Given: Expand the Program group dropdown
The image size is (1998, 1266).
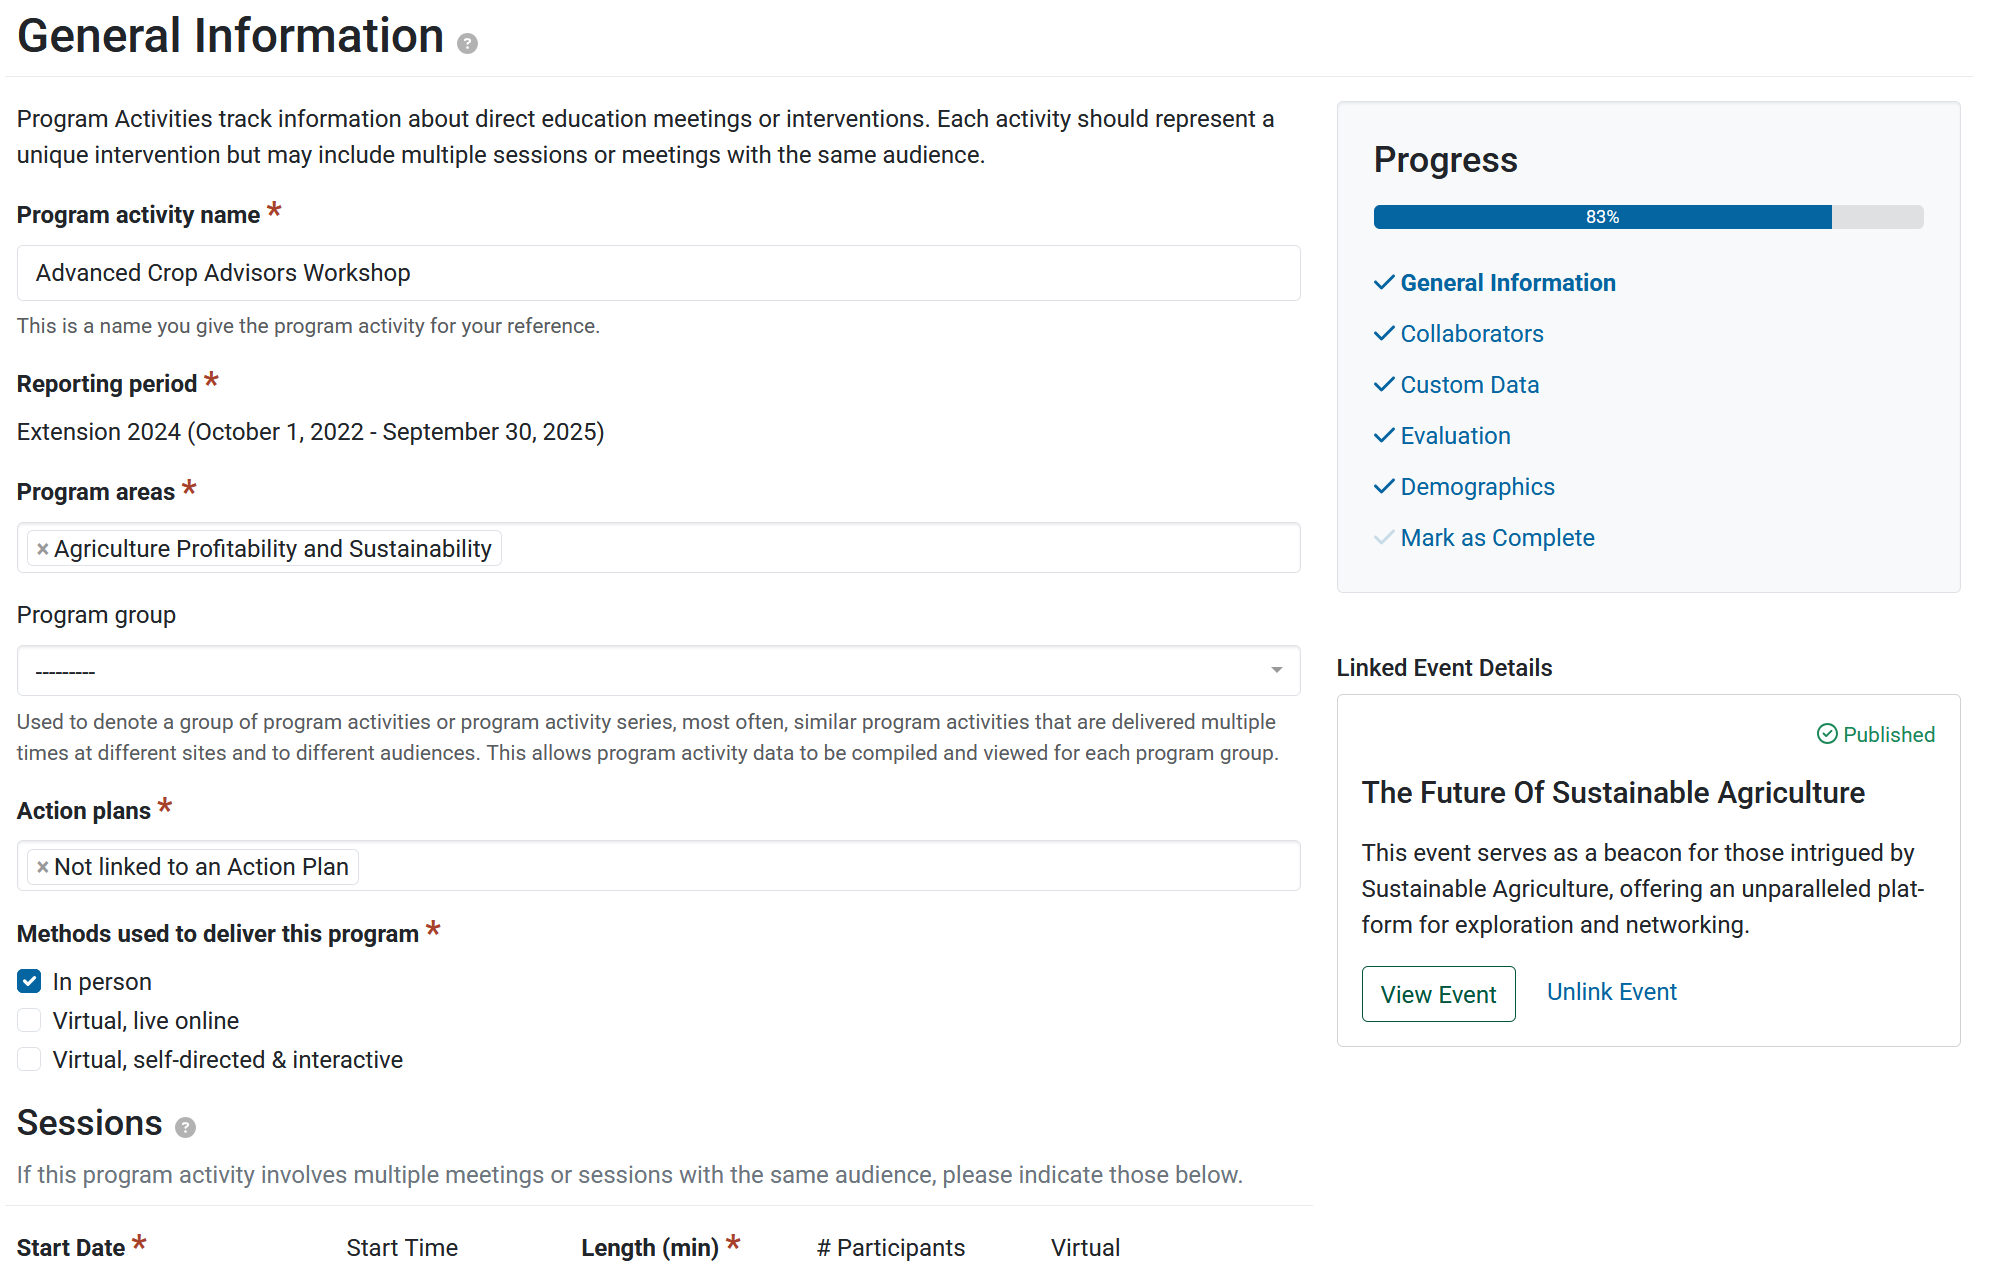Looking at the screenshot, I should pyautogui.click(x=658, y=670).
